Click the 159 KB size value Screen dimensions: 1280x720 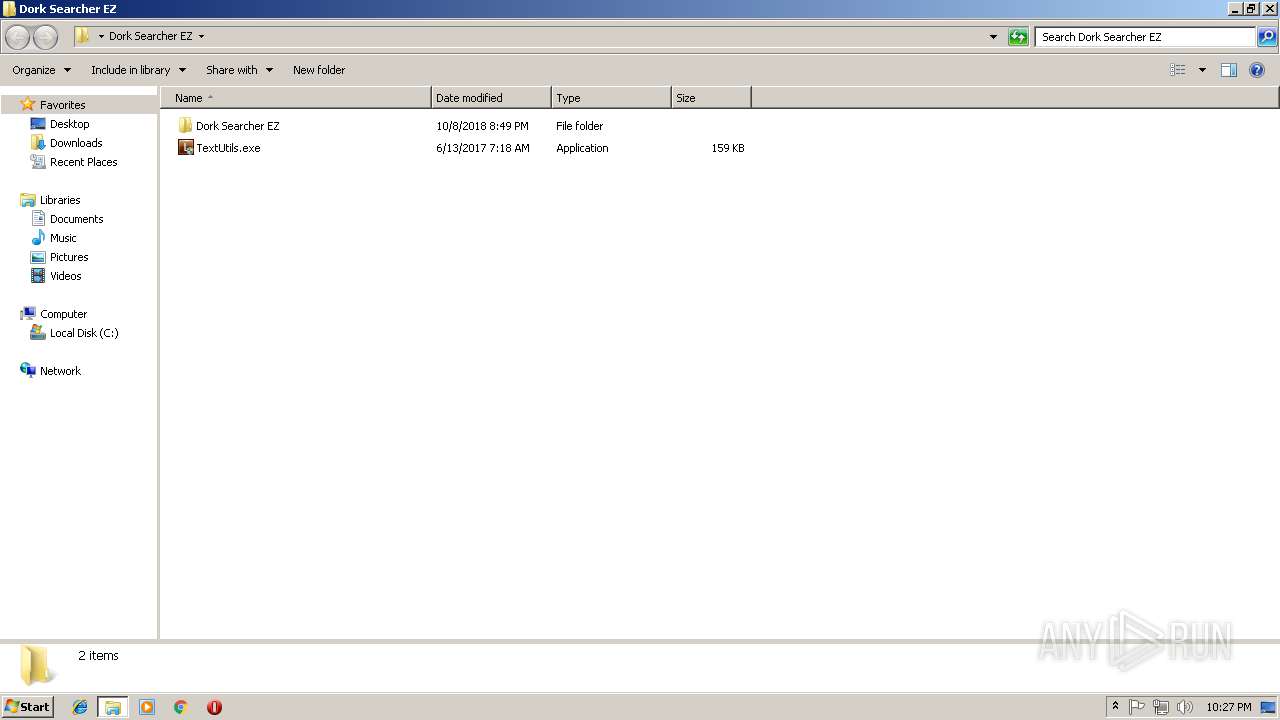(728, 148)
